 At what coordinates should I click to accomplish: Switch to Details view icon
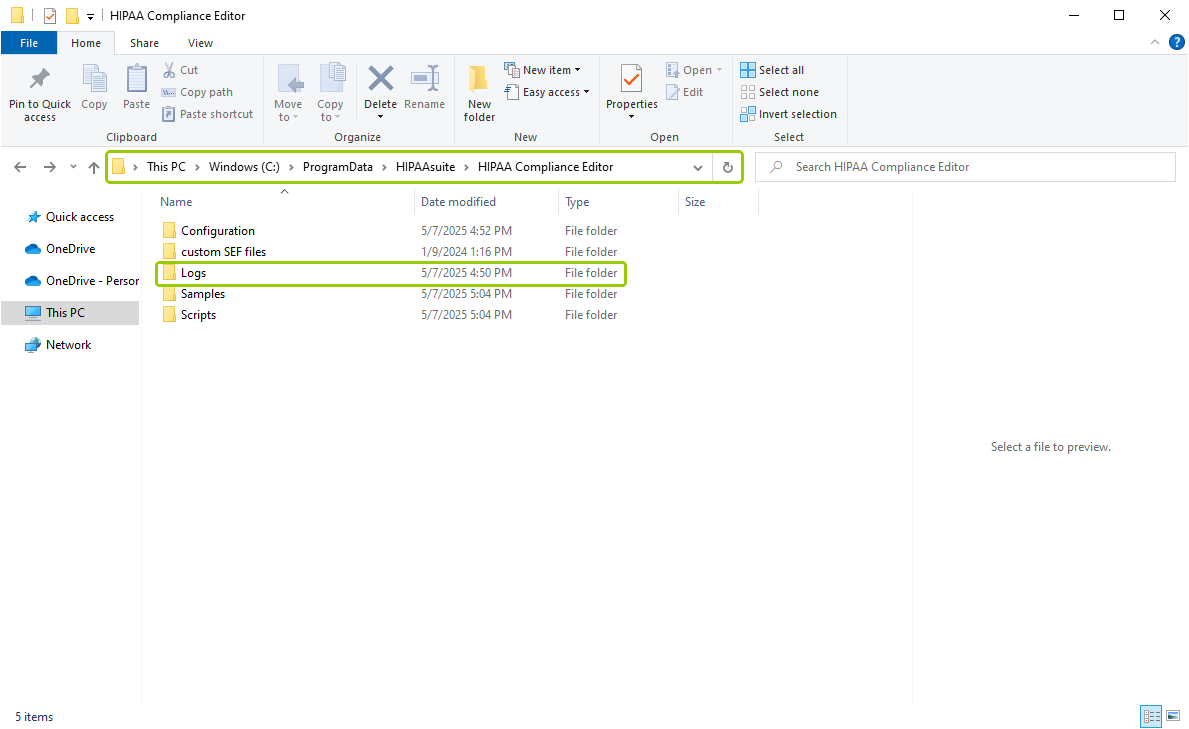click(x=1151, y=716)
